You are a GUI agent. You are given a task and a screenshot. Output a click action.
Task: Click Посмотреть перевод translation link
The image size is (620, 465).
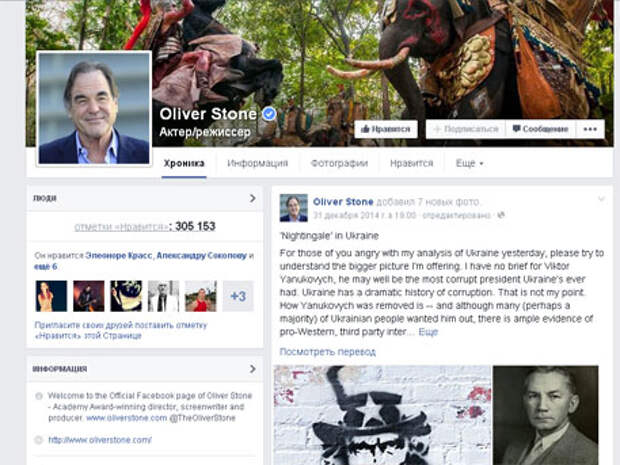[x=327, y=352]
